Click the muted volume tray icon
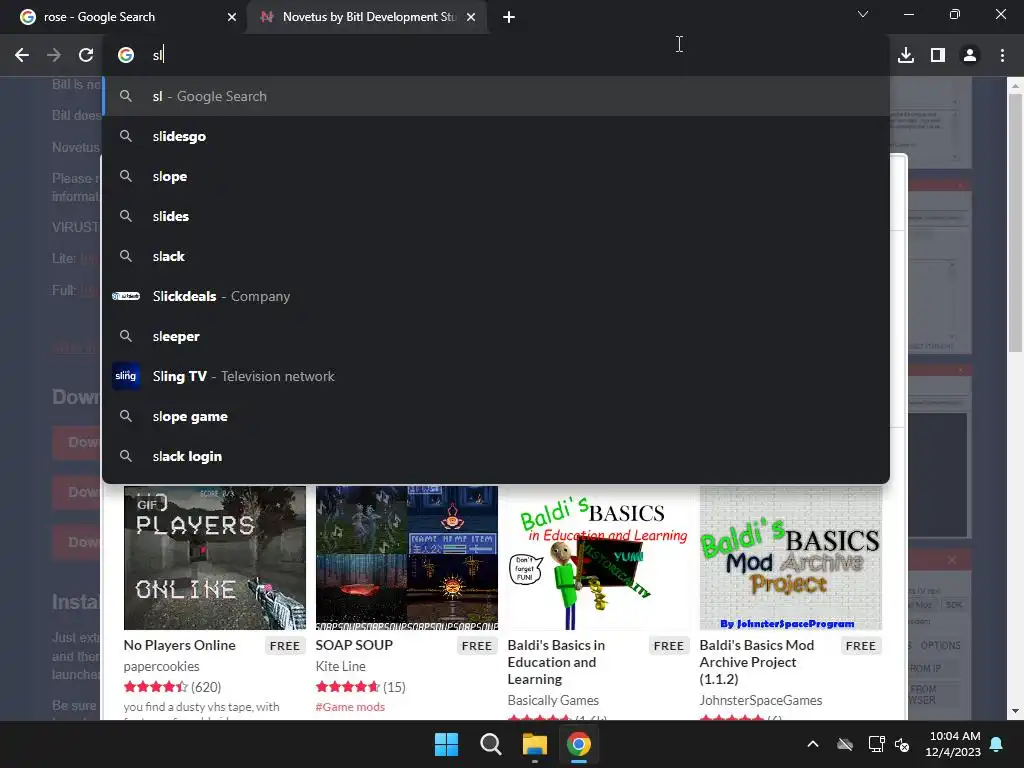1024x768 pixels. click(902, 744)
